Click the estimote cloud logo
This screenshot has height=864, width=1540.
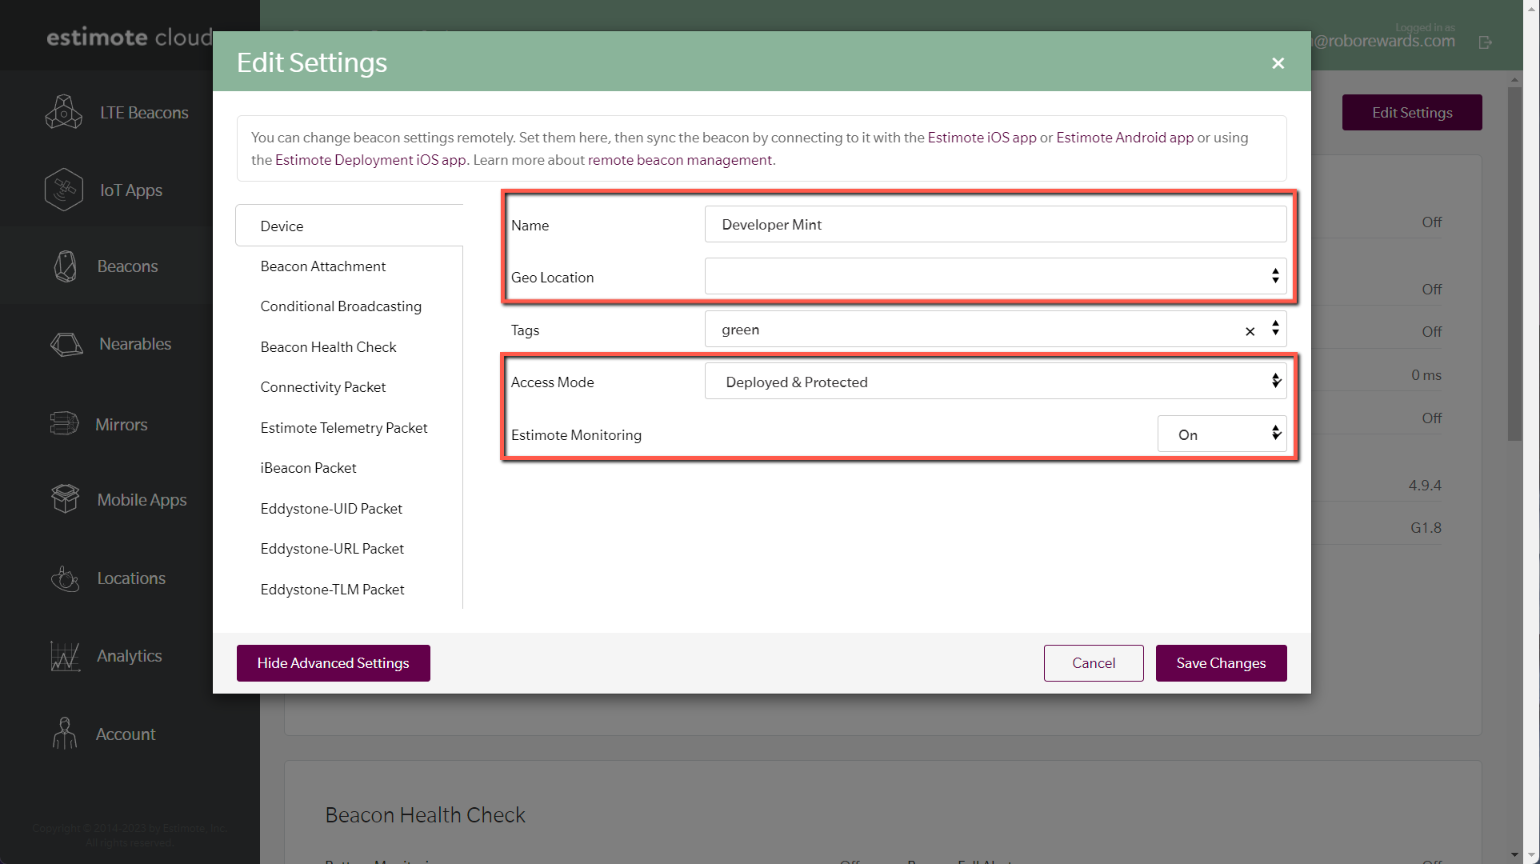pyautogui.click(x=129, y=37)
